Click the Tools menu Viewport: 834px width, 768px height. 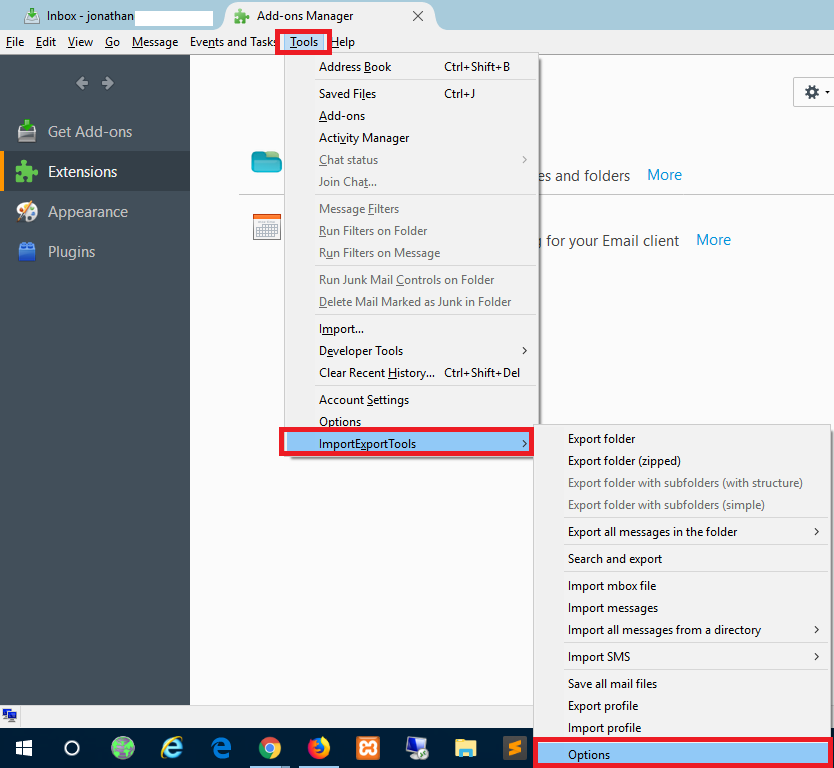(304, 42)
